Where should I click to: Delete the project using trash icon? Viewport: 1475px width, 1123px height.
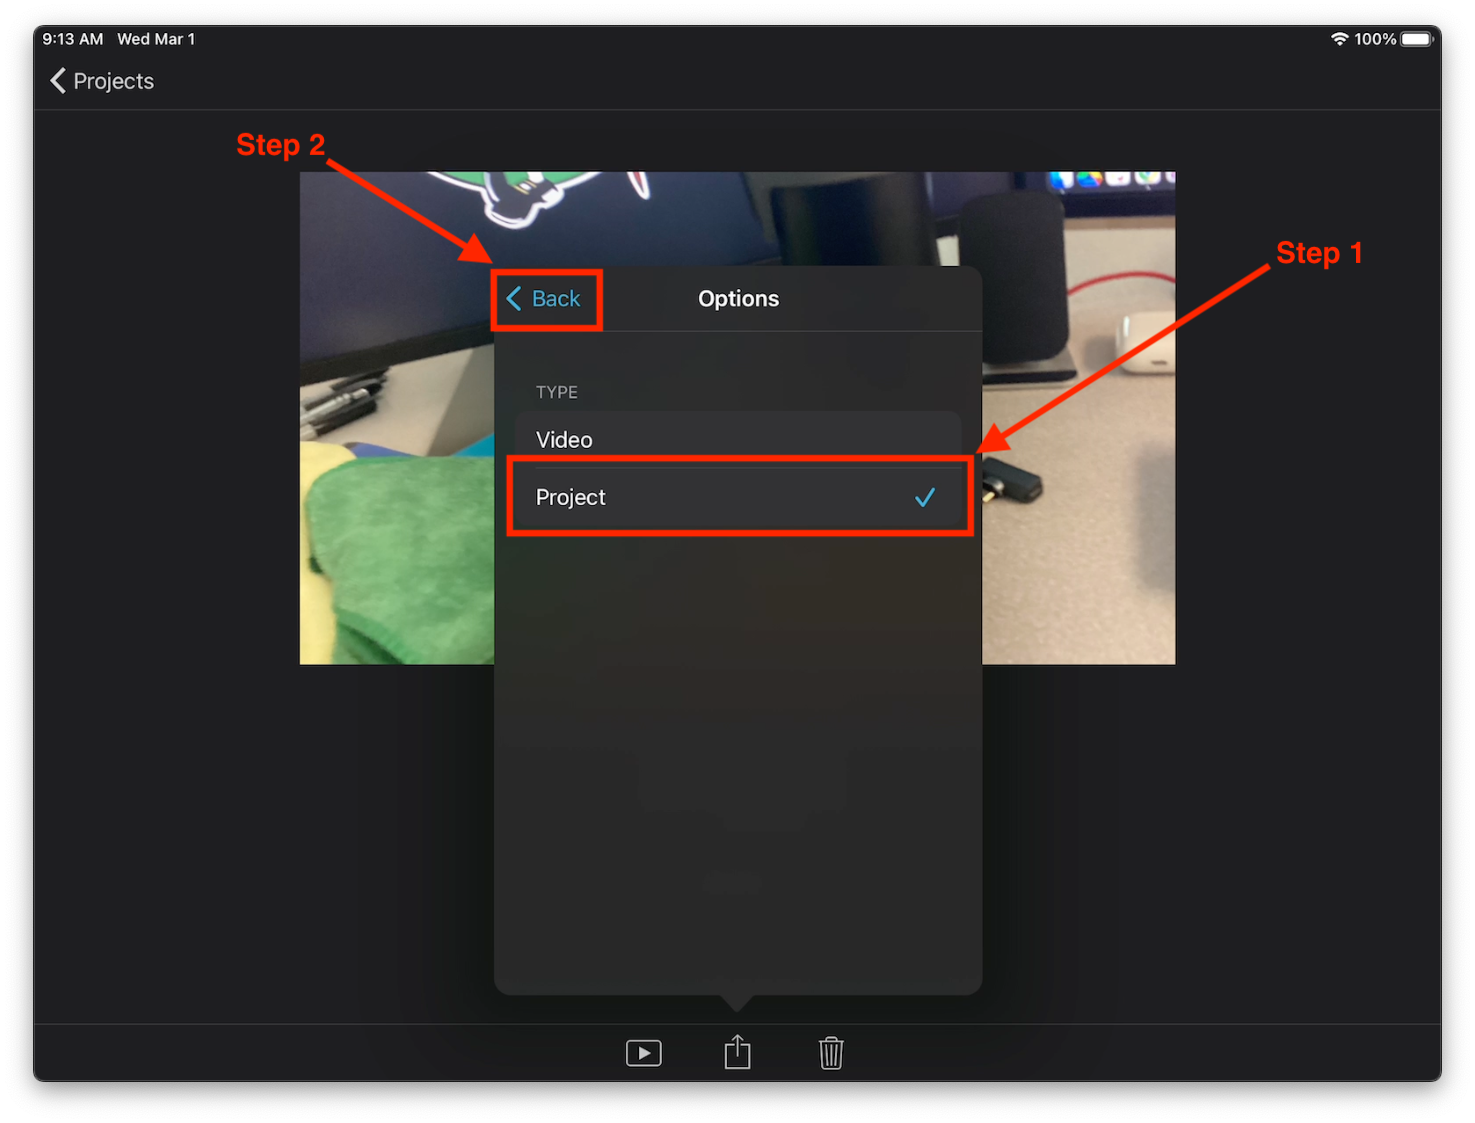[x=831, y=1053]
